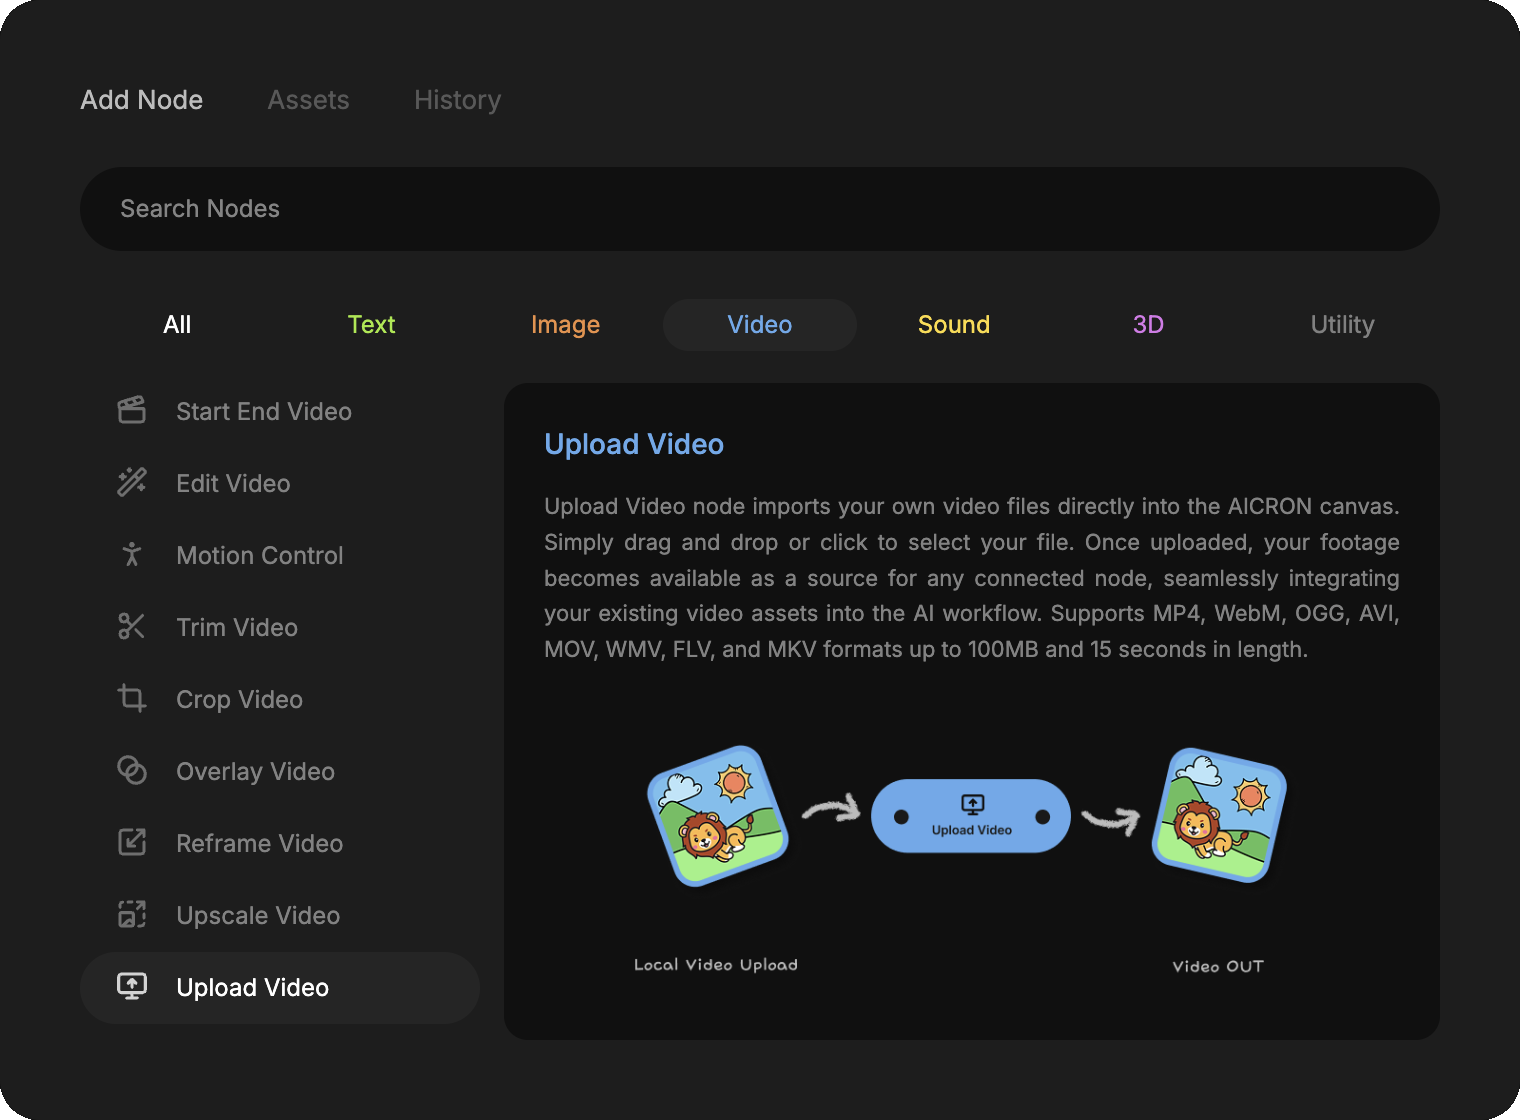Select the Trim Video scissors icon
This screenshot has height=1120, width=1520.
point(132,626)
